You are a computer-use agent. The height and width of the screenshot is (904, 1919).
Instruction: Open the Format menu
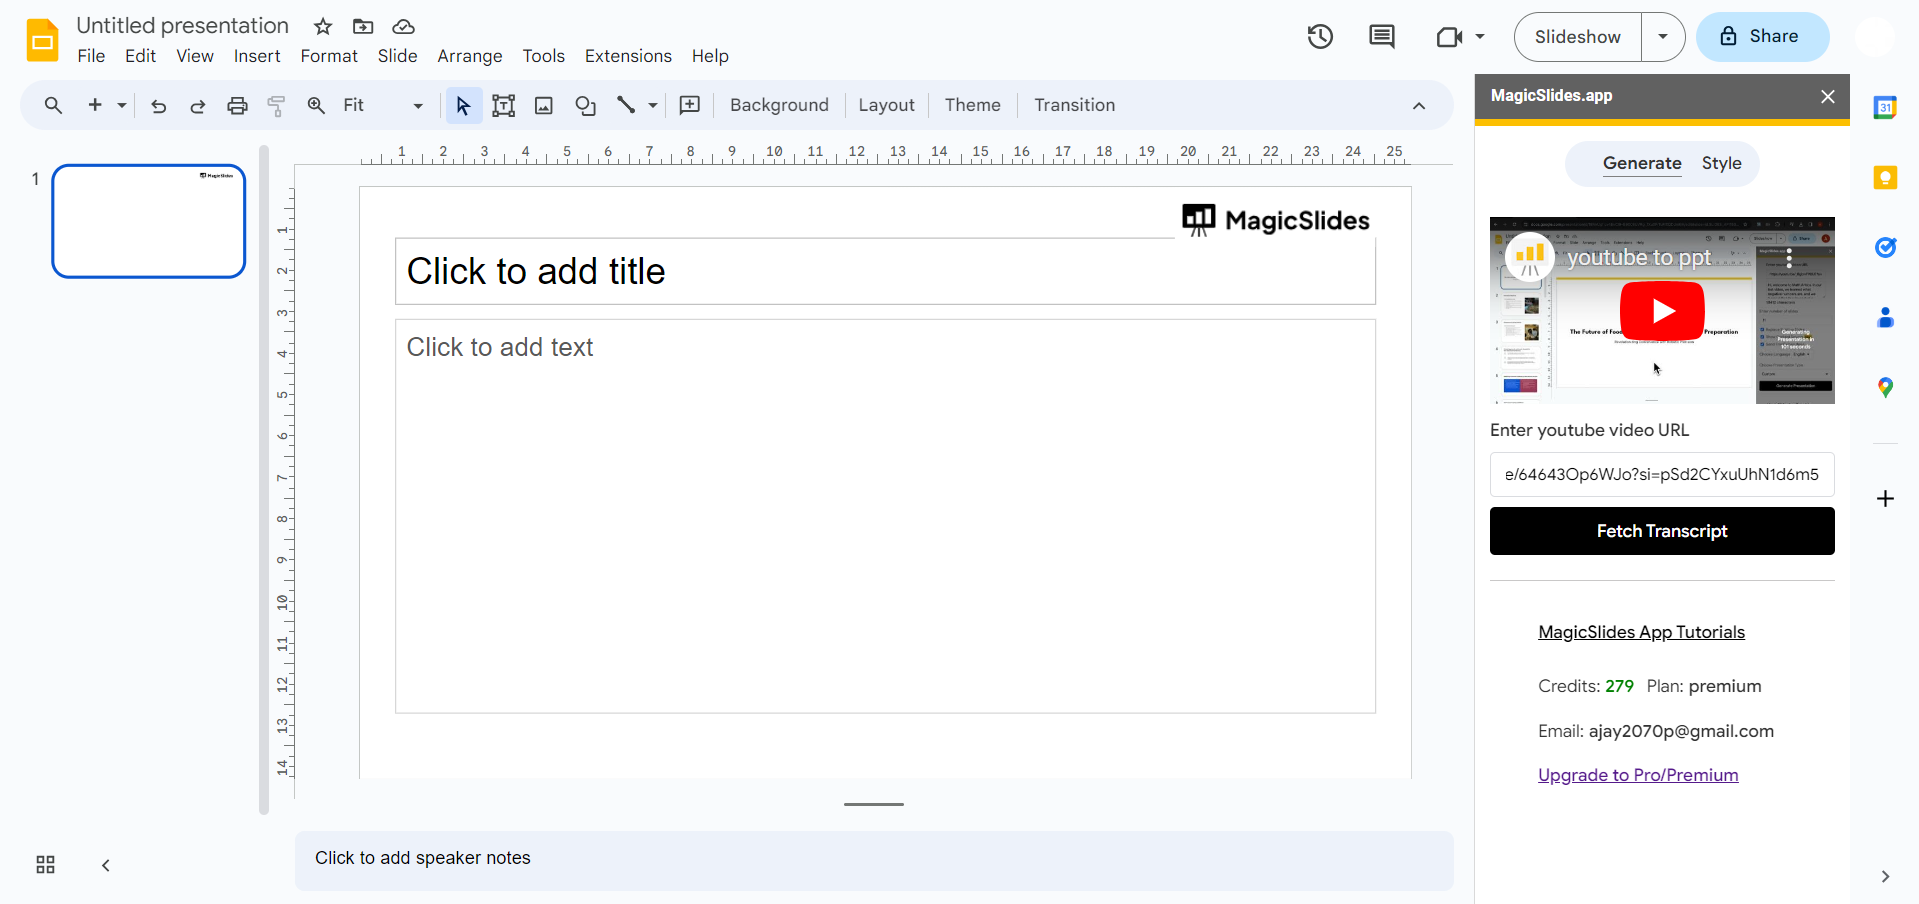coord(329,56)
